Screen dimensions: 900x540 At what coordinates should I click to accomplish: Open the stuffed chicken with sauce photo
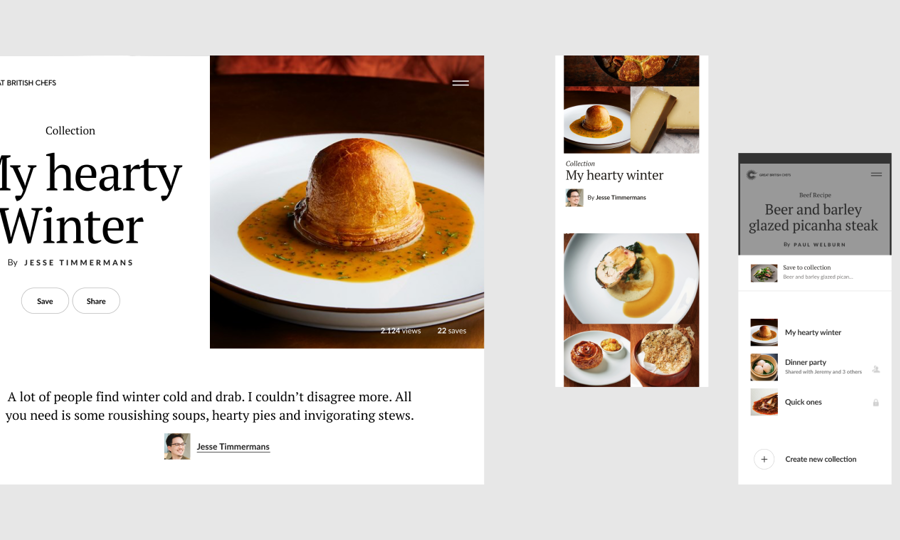pyautogui.click(x=631, y=278)
